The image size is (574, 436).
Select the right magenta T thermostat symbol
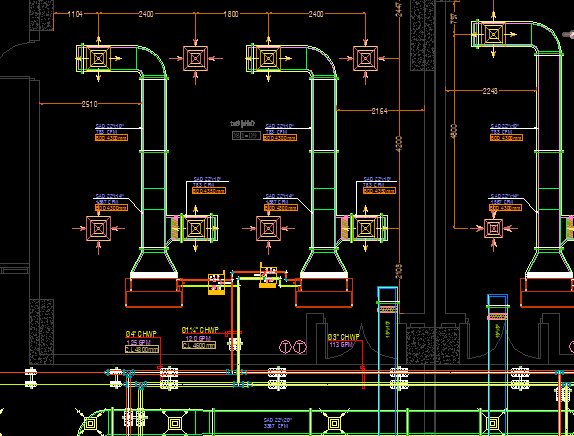pyautogui.click(x=300, y=347)
